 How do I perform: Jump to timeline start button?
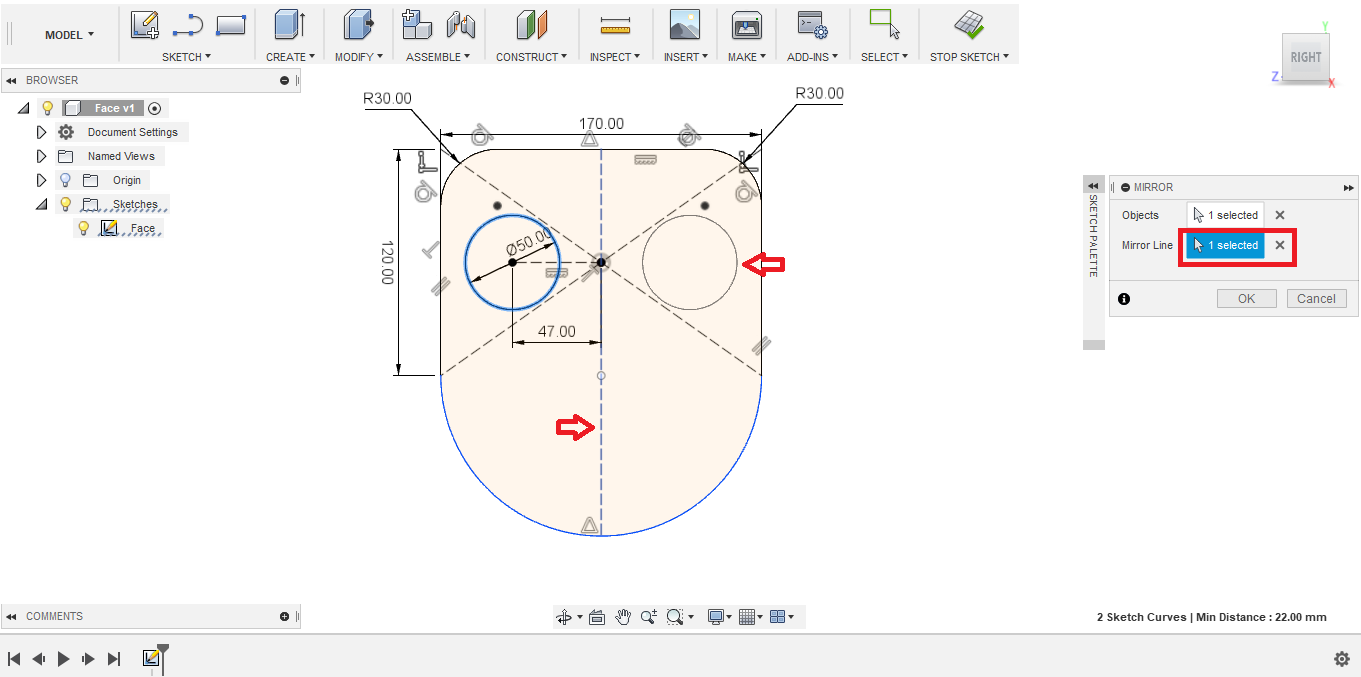pyautogui.click(x=14, y=659)
